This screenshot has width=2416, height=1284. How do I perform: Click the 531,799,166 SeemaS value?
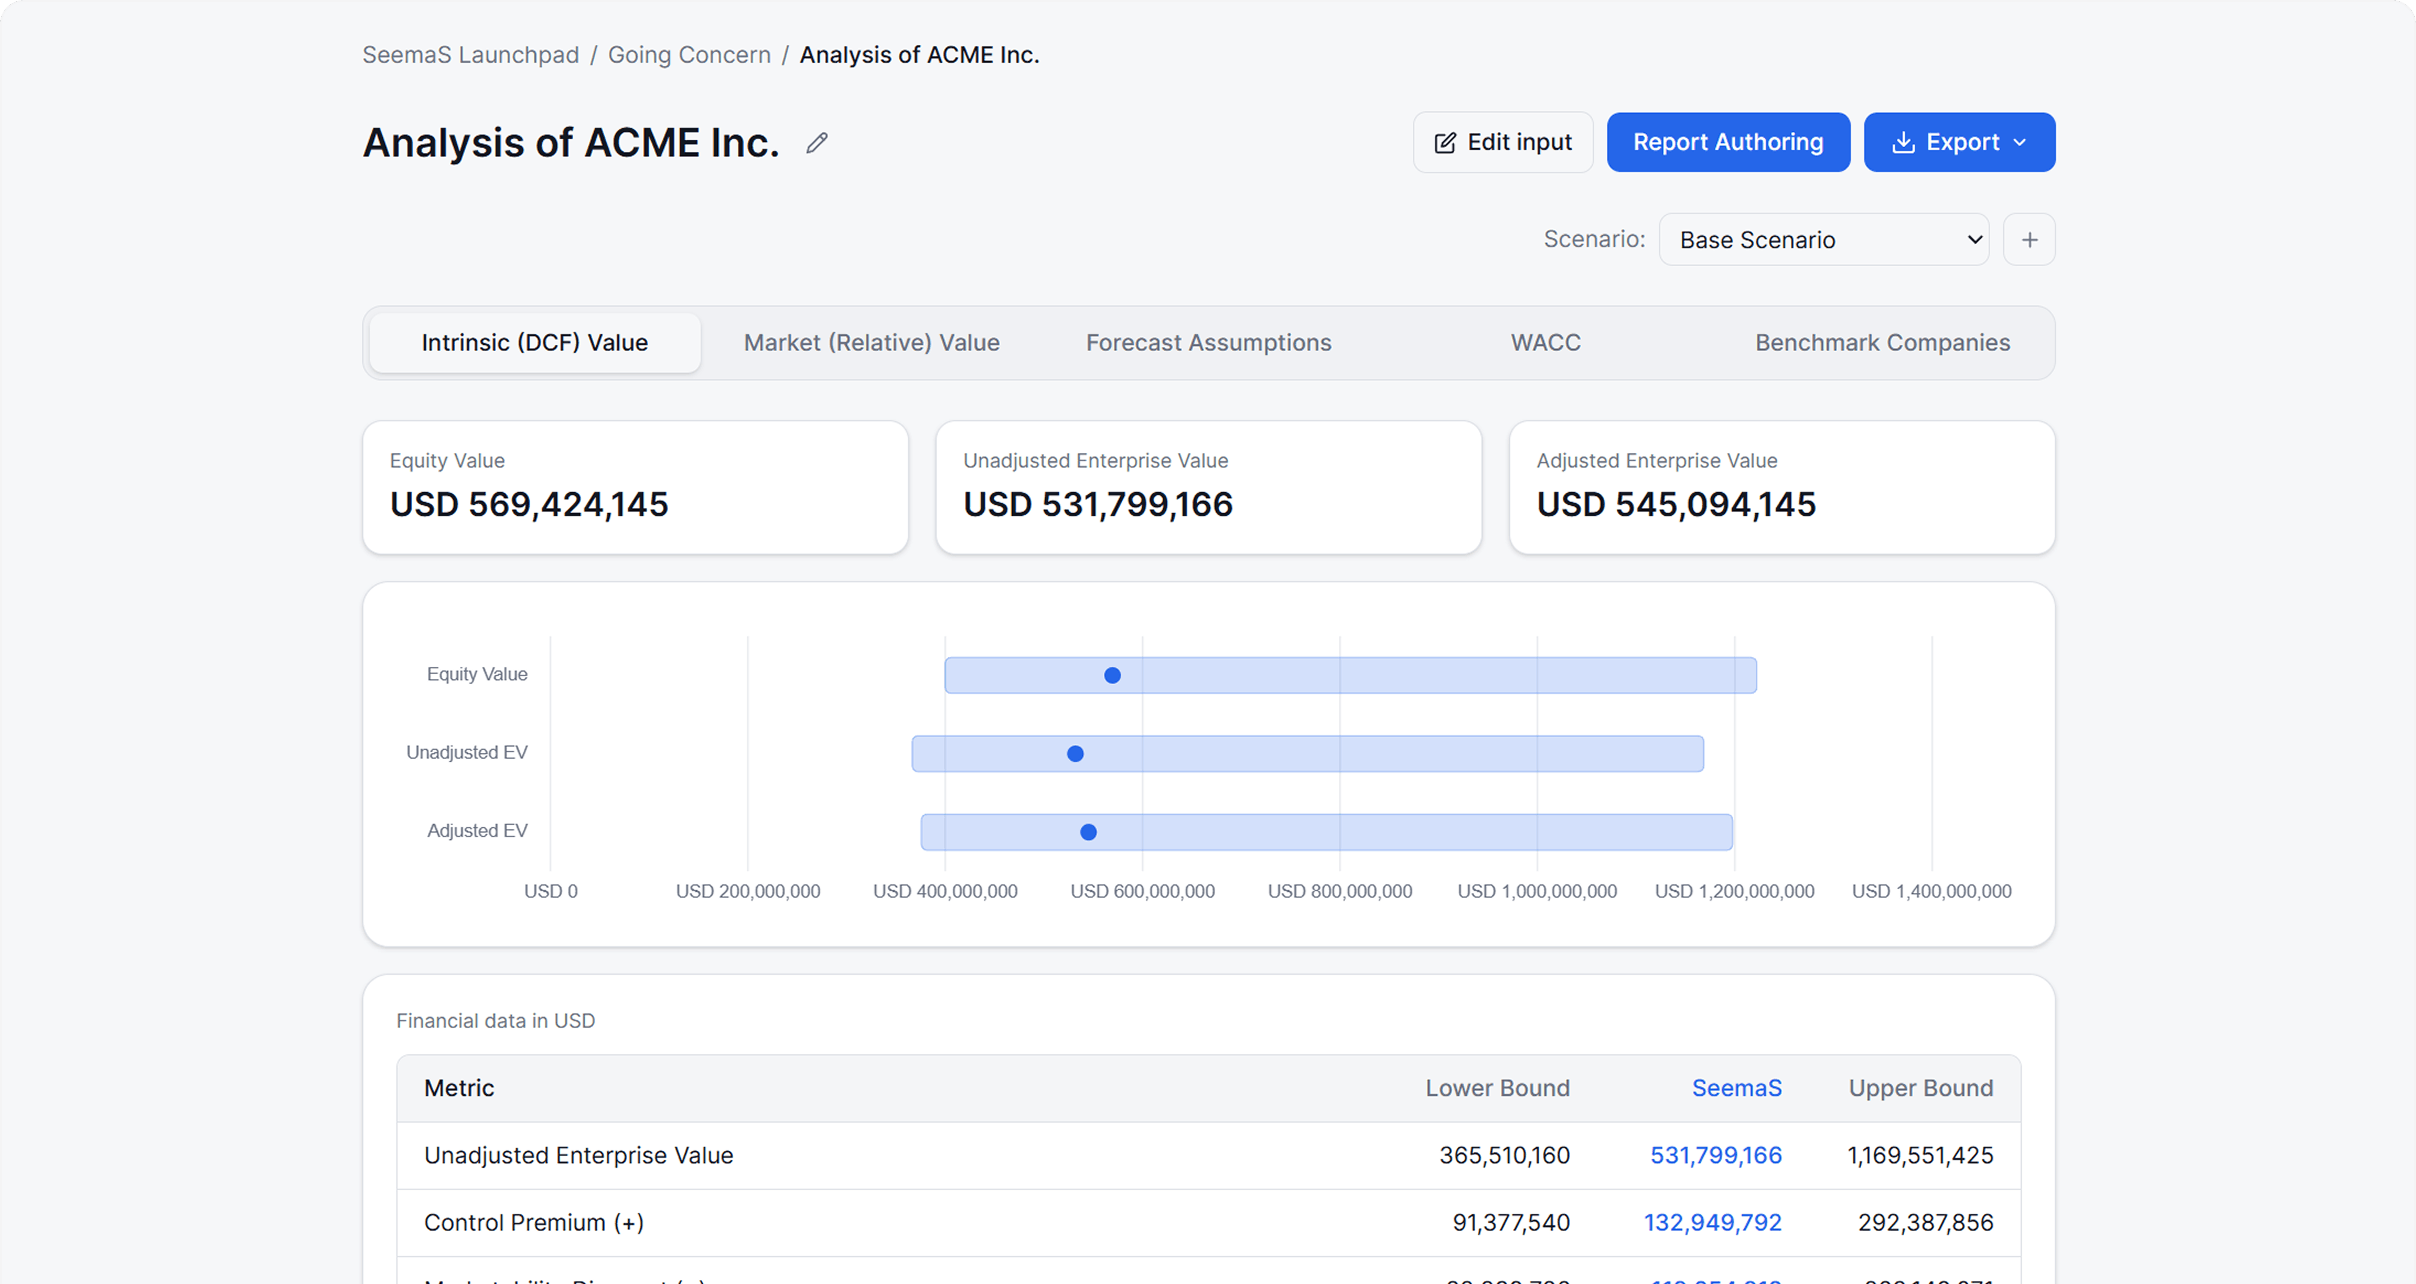point(1716,1156)
